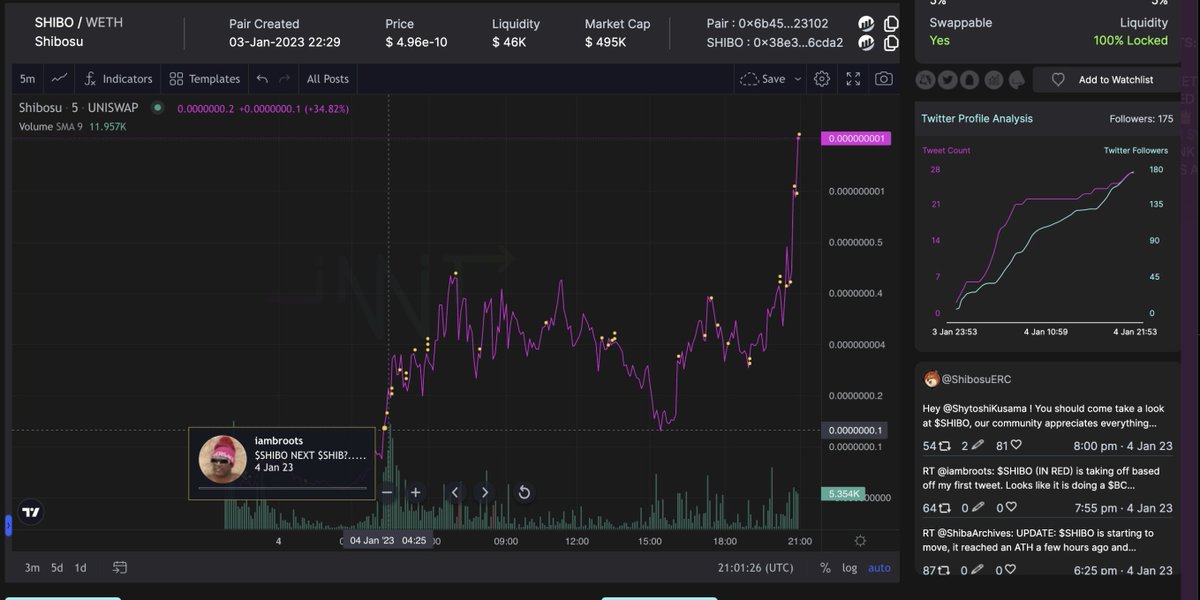Save the chart layout
Screen dimensions: 1200x600
click(762, 79)
